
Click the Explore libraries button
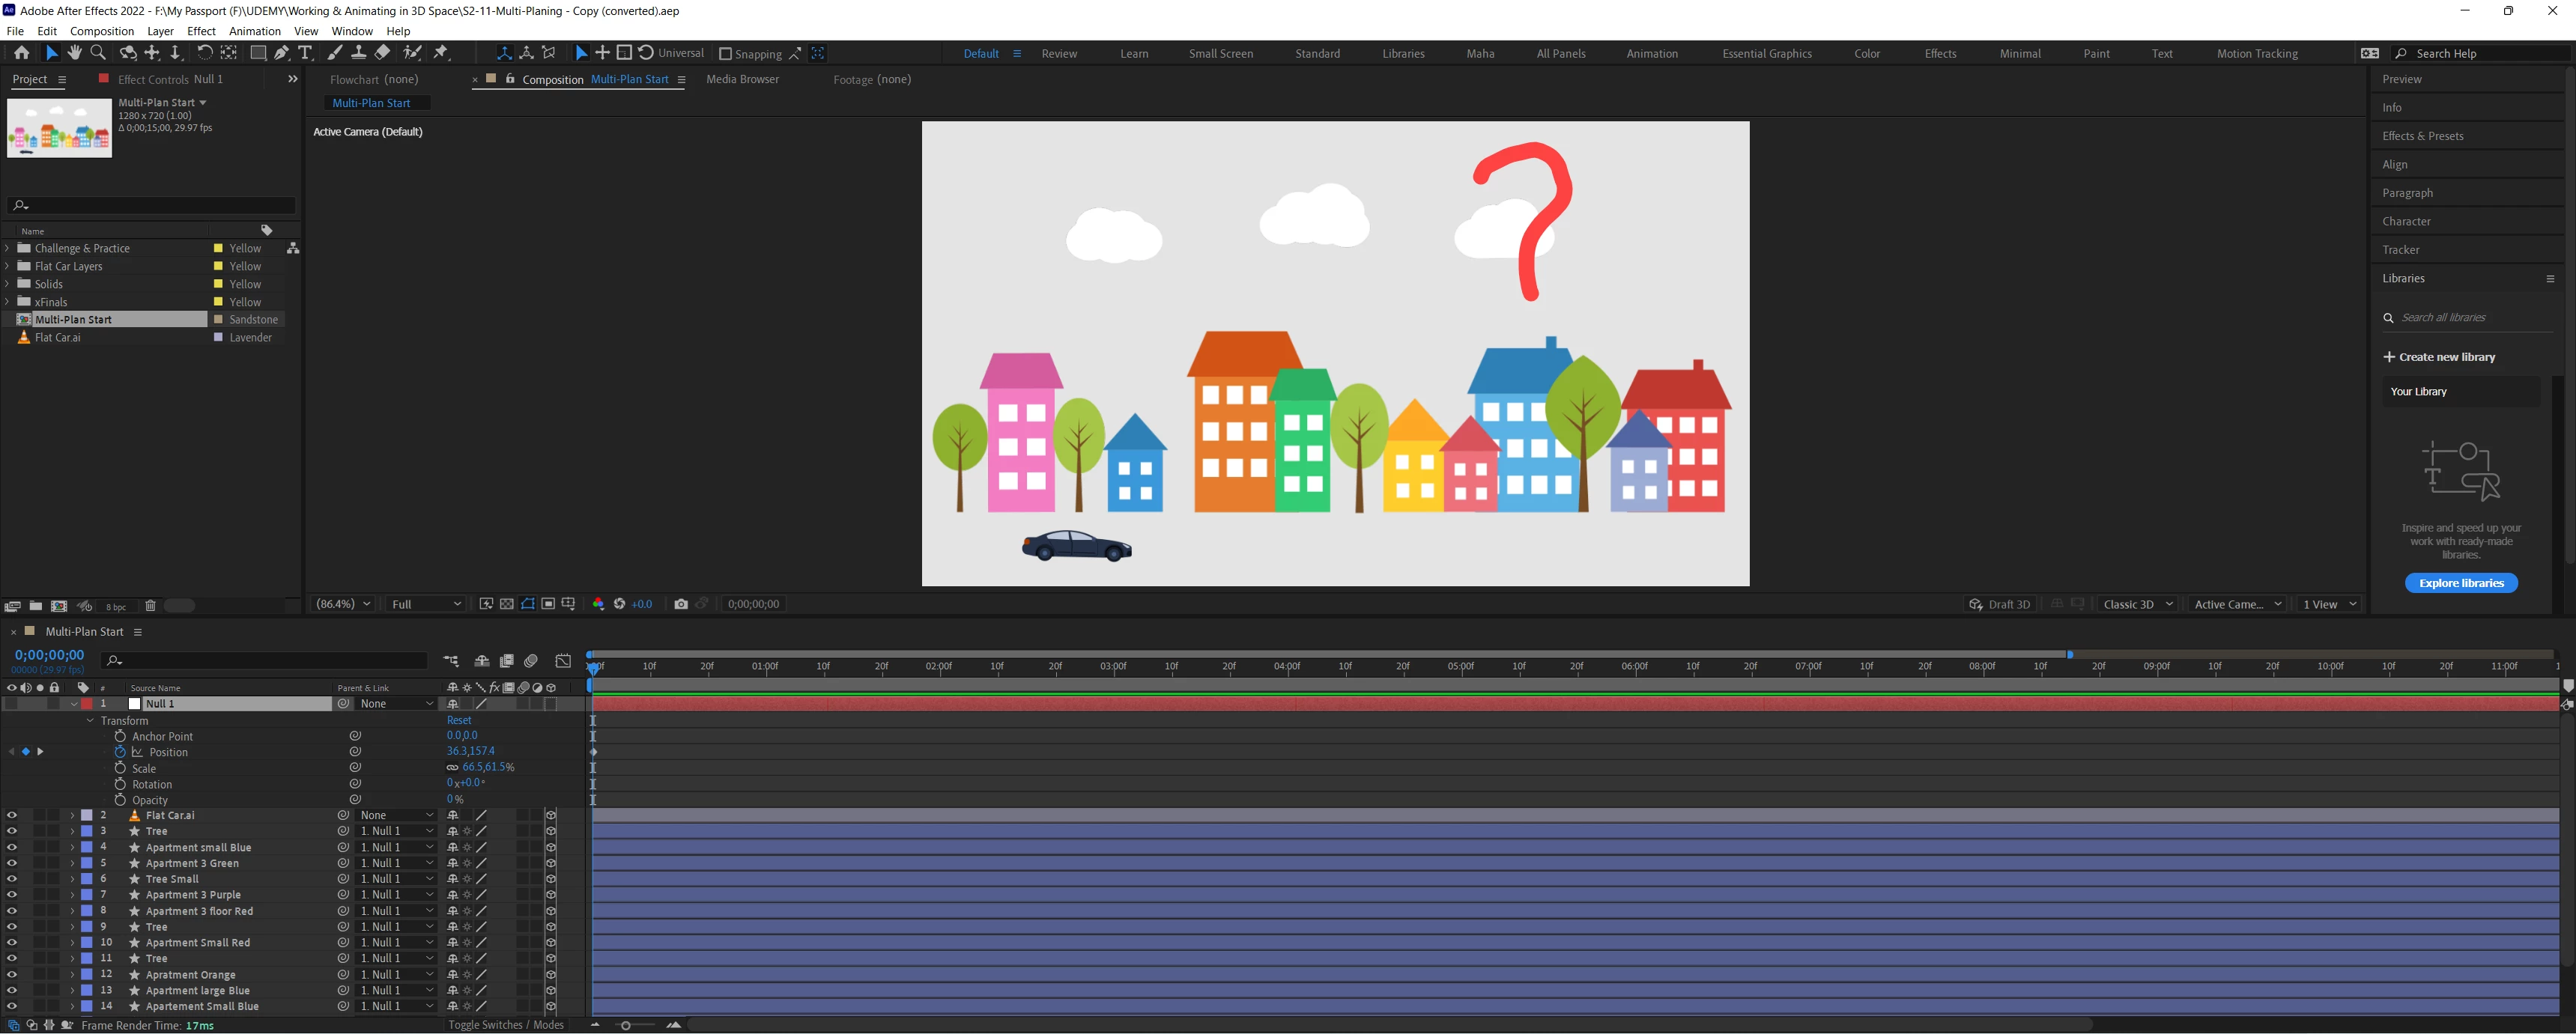coord(2461,583)
